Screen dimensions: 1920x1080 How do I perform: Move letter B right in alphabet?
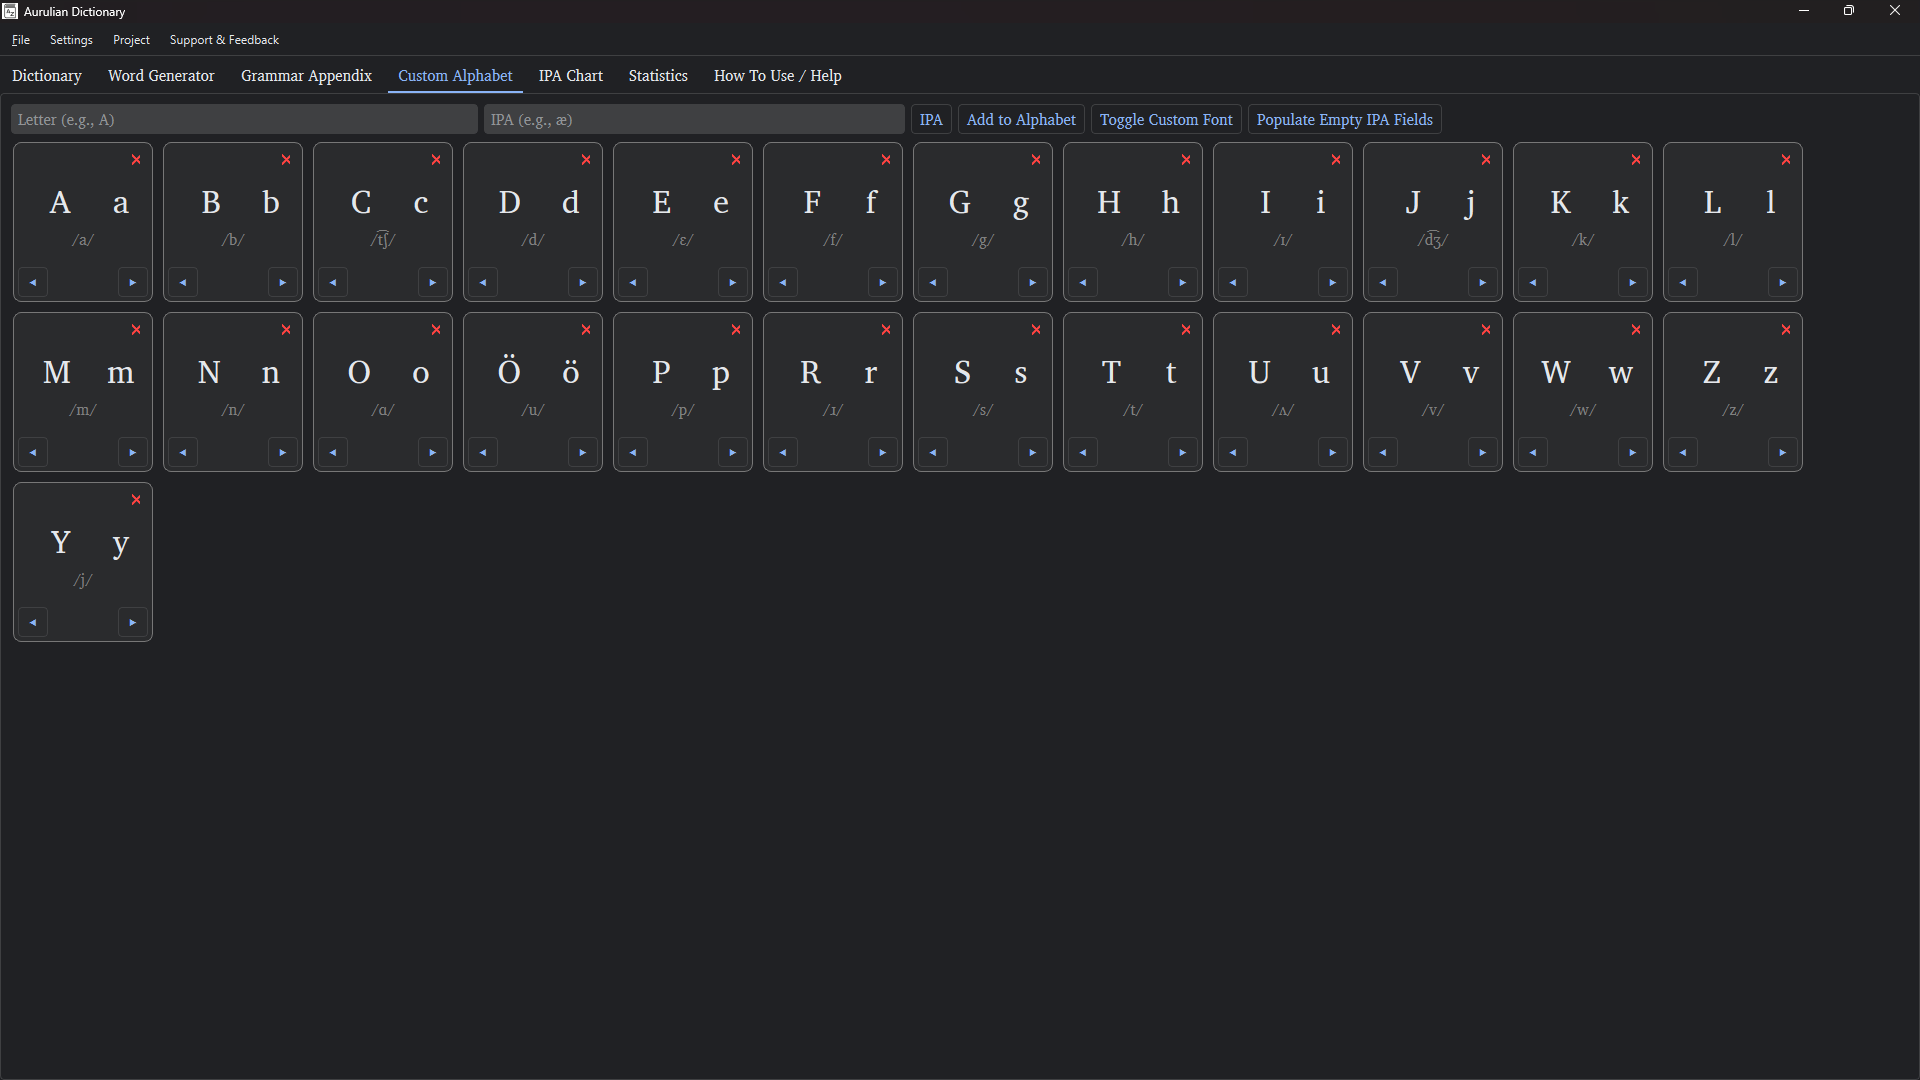pyautogui.click(x=283, y=283)
